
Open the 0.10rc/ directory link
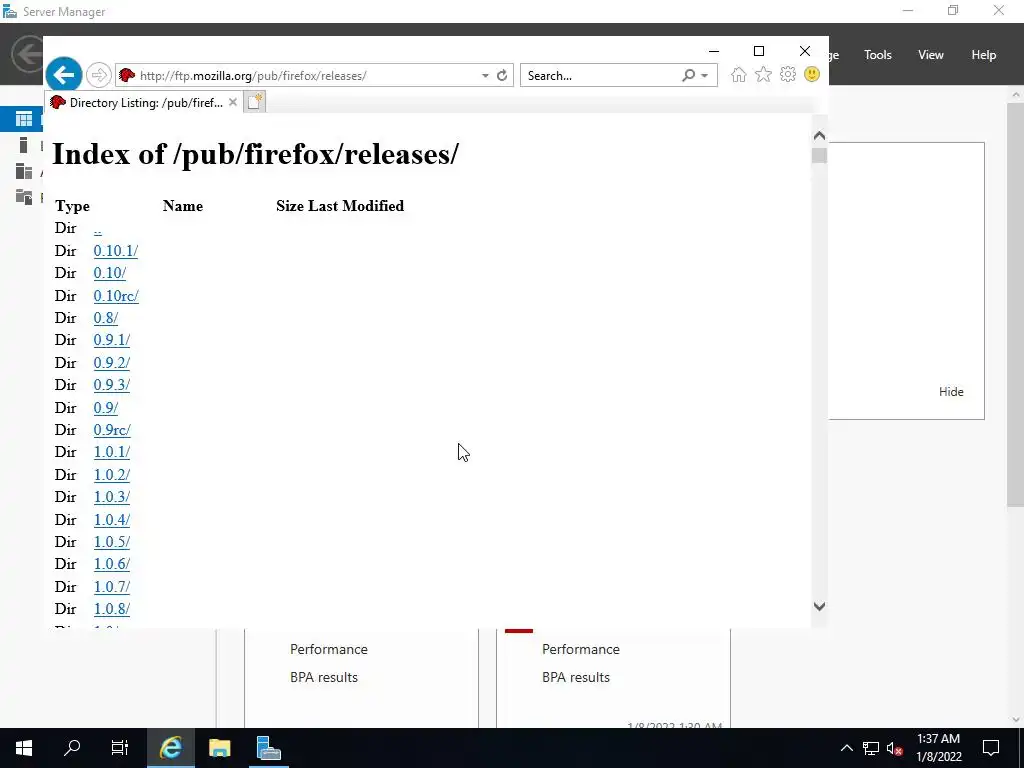tap(116, 296)
